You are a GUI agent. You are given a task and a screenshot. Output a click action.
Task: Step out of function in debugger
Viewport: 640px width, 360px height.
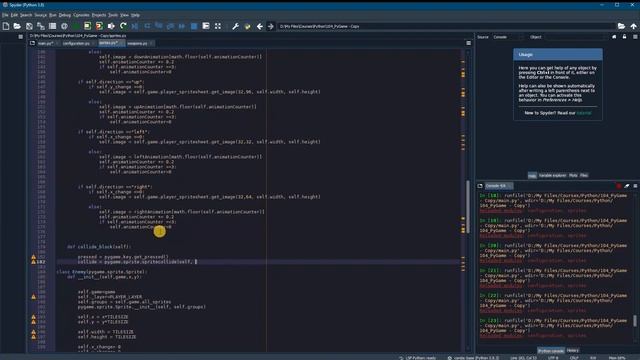[170, 26]
